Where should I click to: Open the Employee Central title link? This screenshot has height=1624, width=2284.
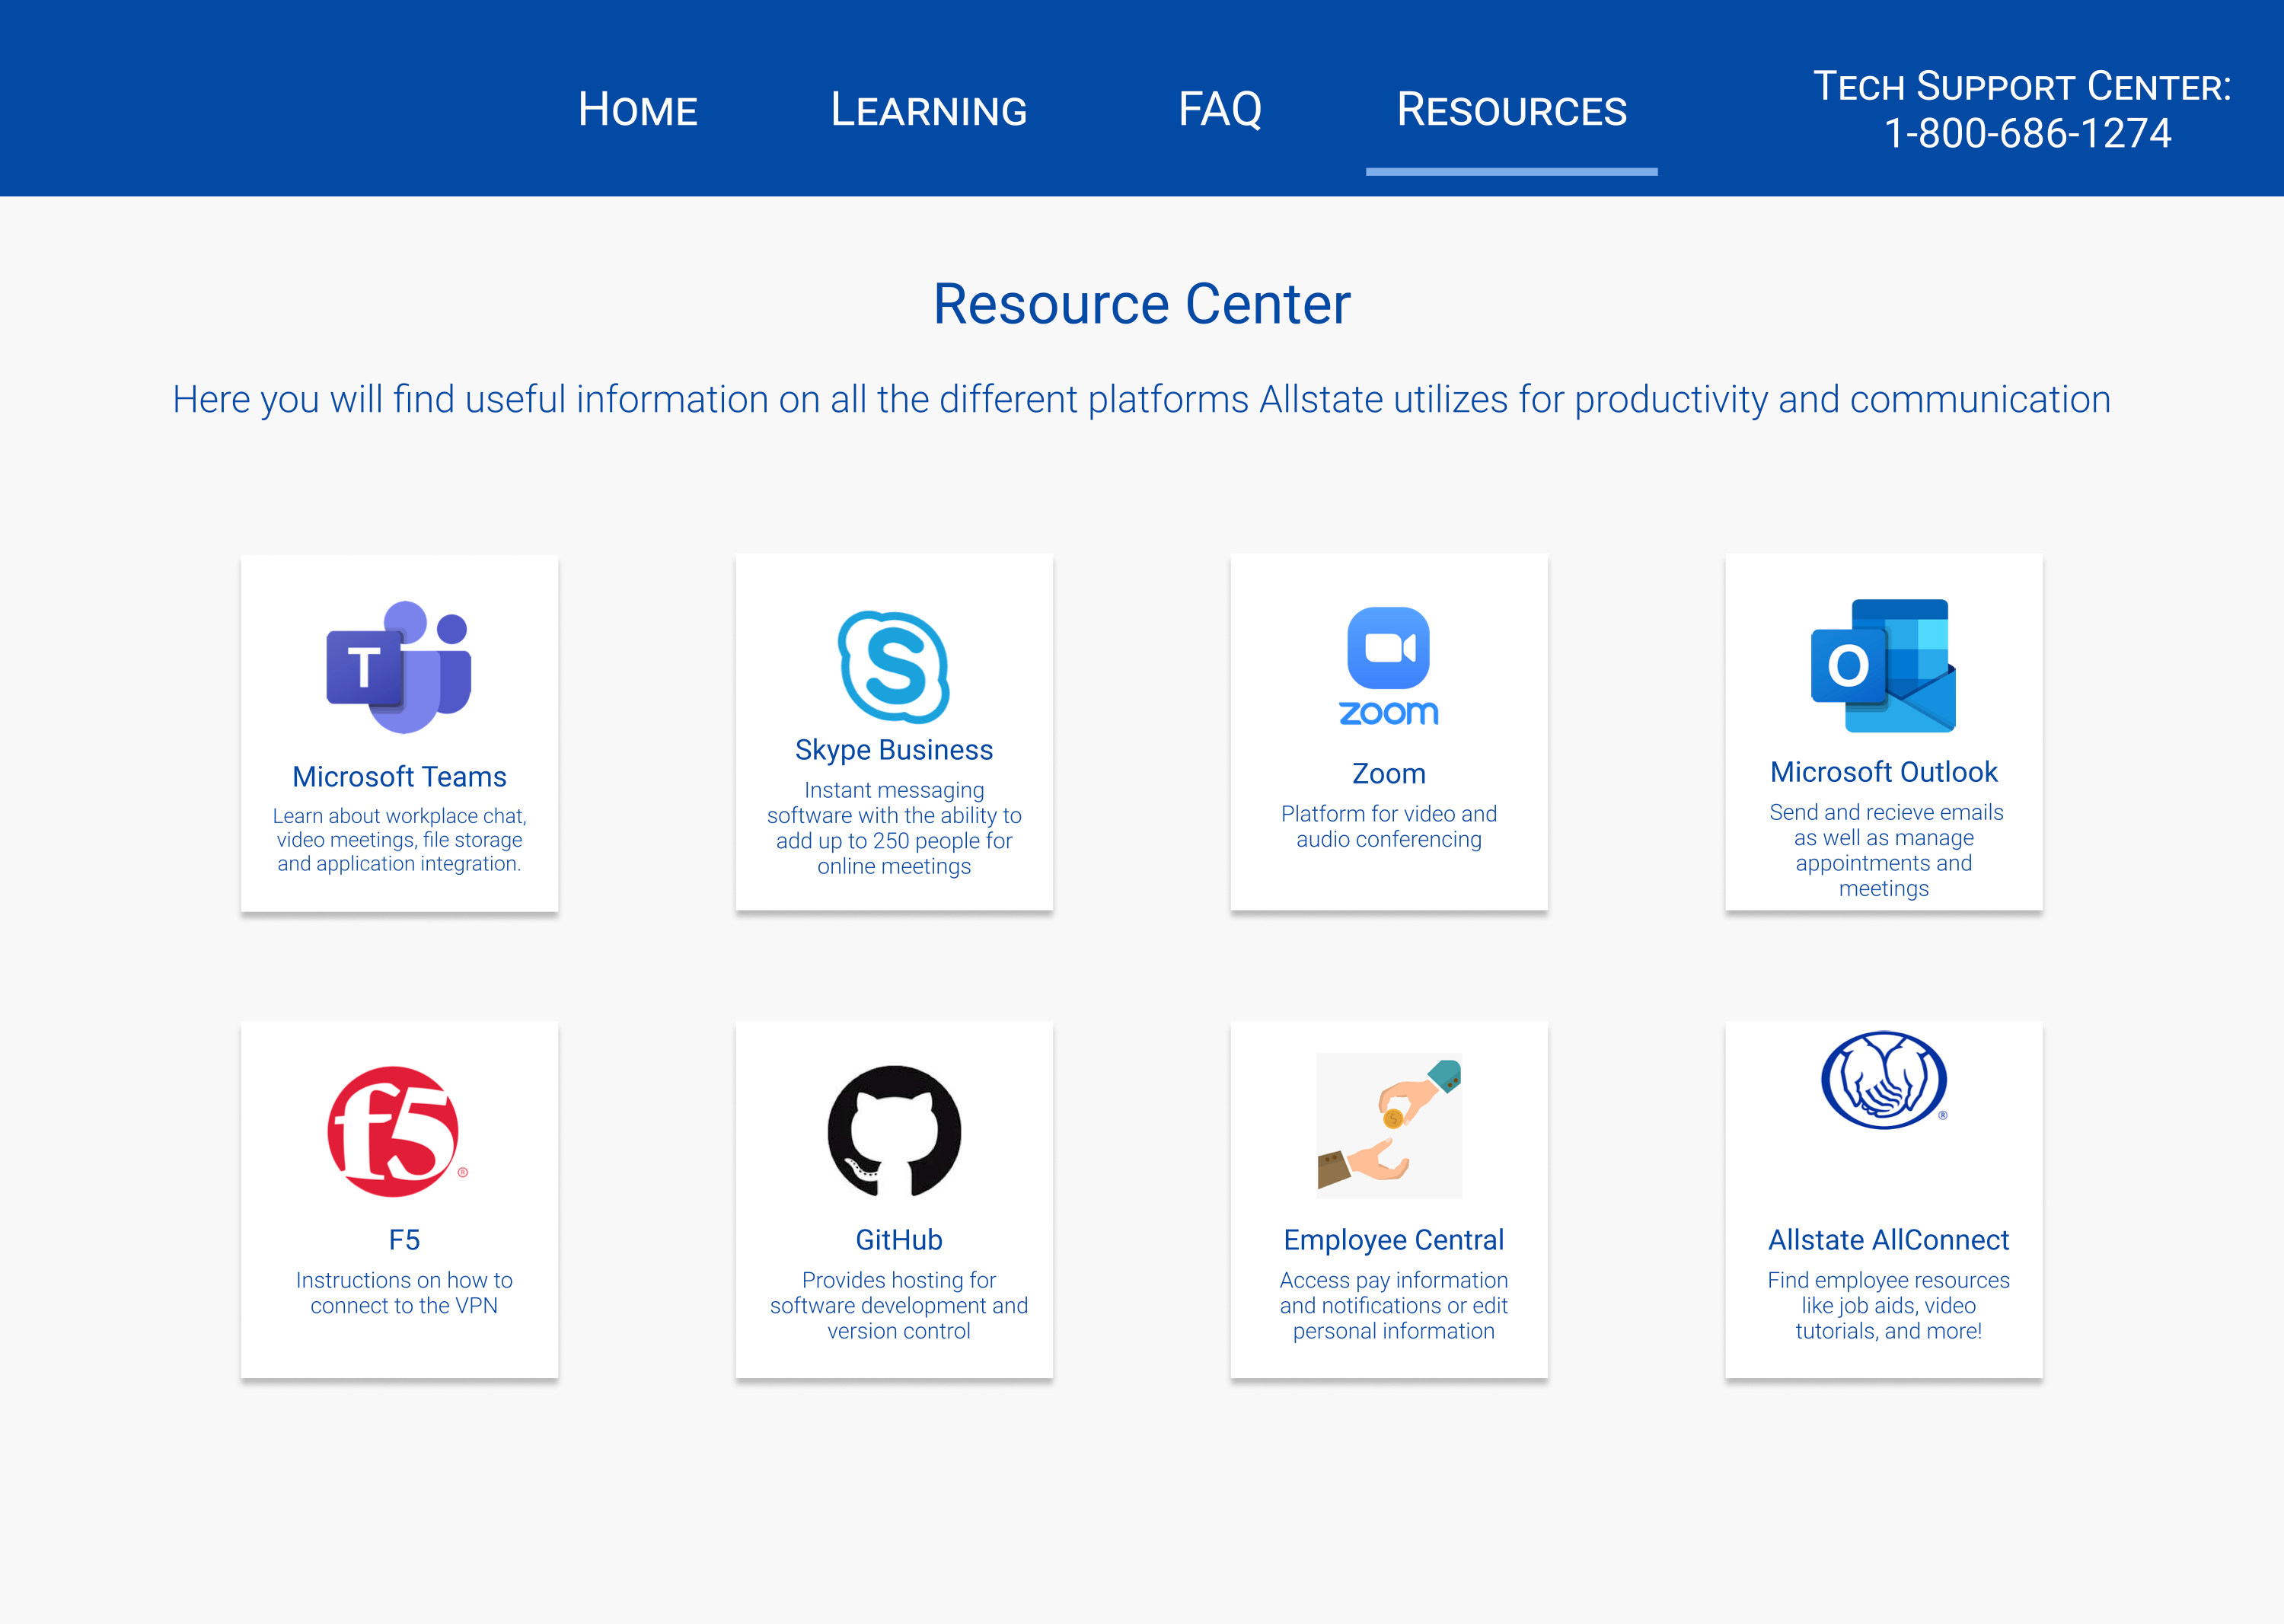1393,1240
